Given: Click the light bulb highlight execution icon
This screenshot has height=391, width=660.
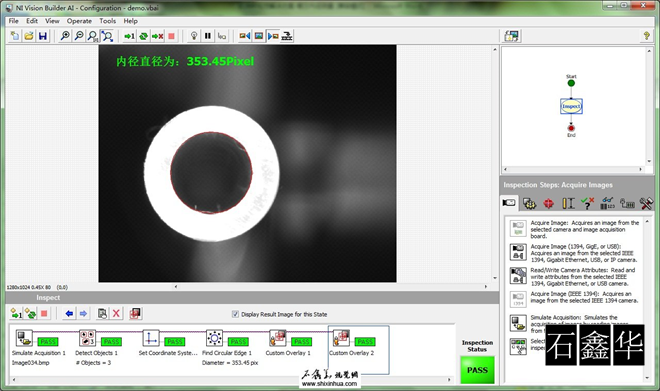Looking at the screenshot, I should (x=194, y=36).
